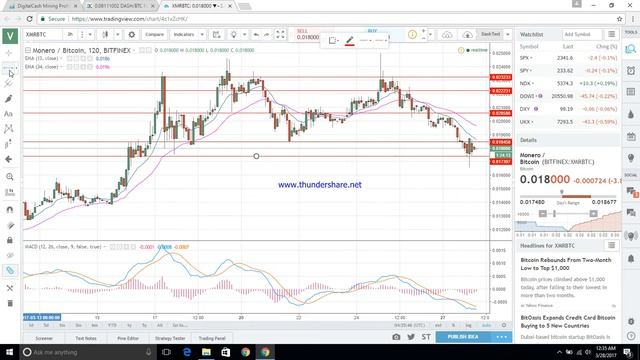Open the floating toolbar rectangle style dropdown
The width and height of the screenshot is (640, 360).
[334, 40]
